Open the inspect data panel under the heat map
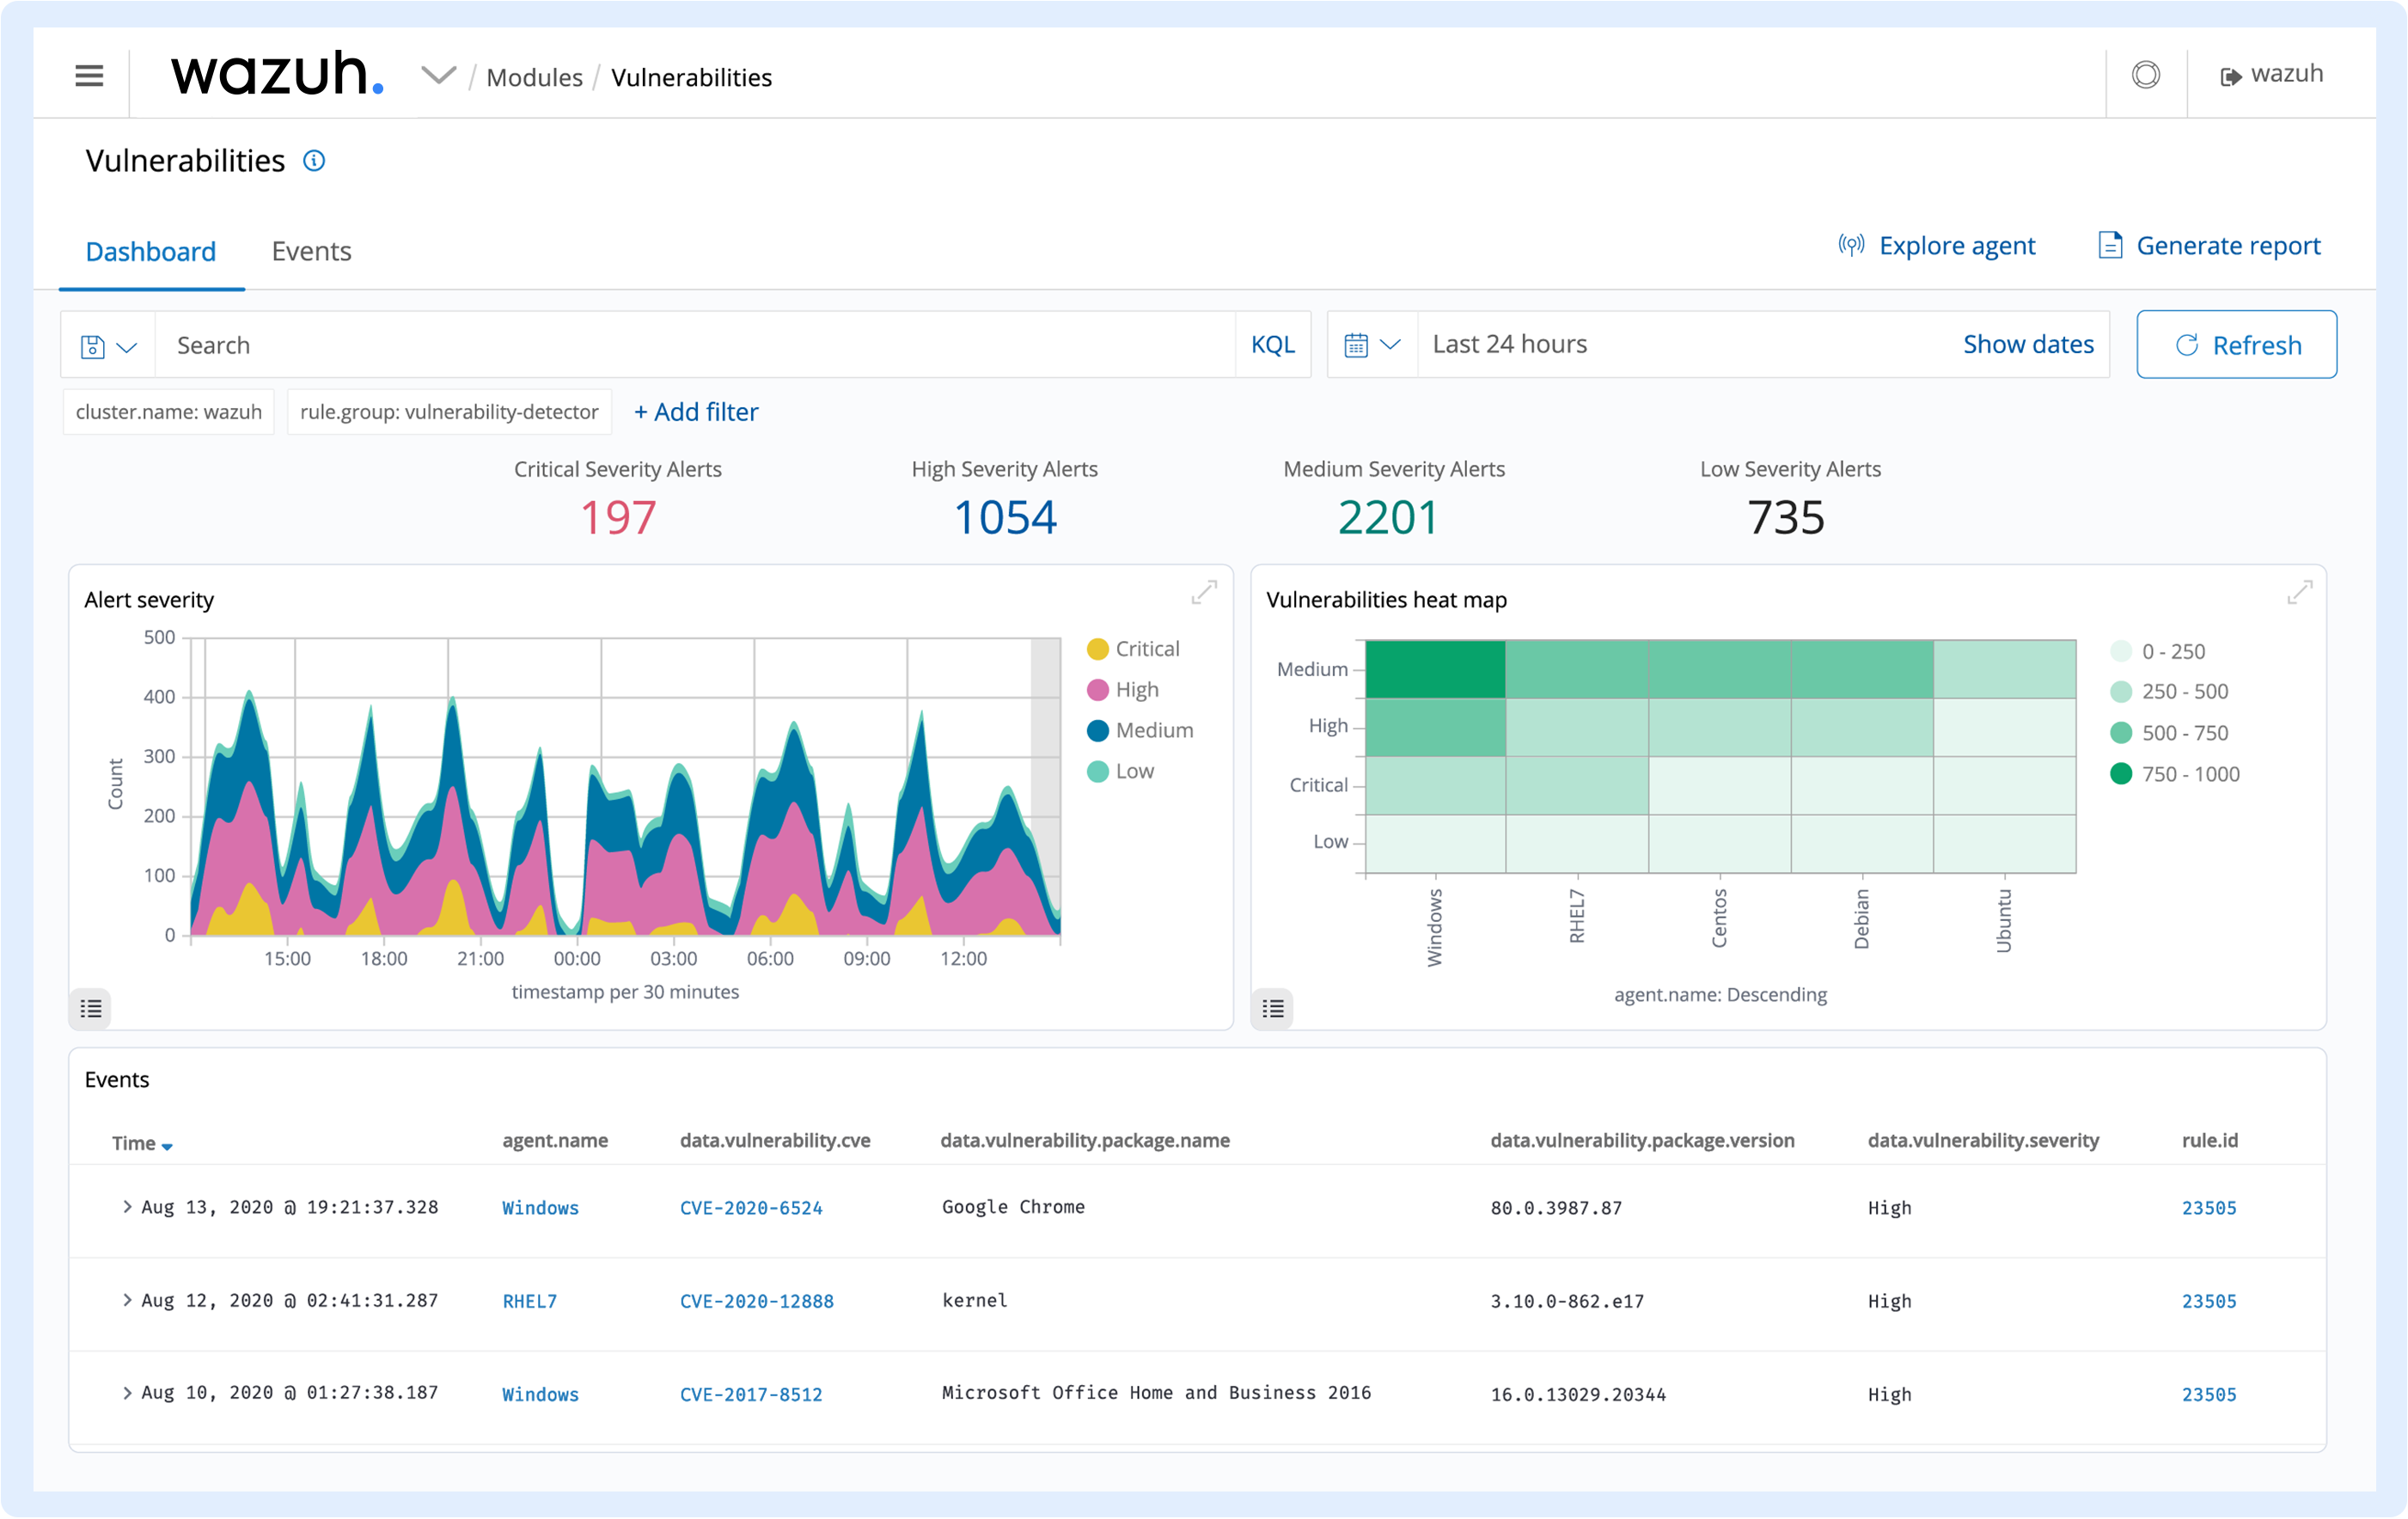 [1271, 1008]
